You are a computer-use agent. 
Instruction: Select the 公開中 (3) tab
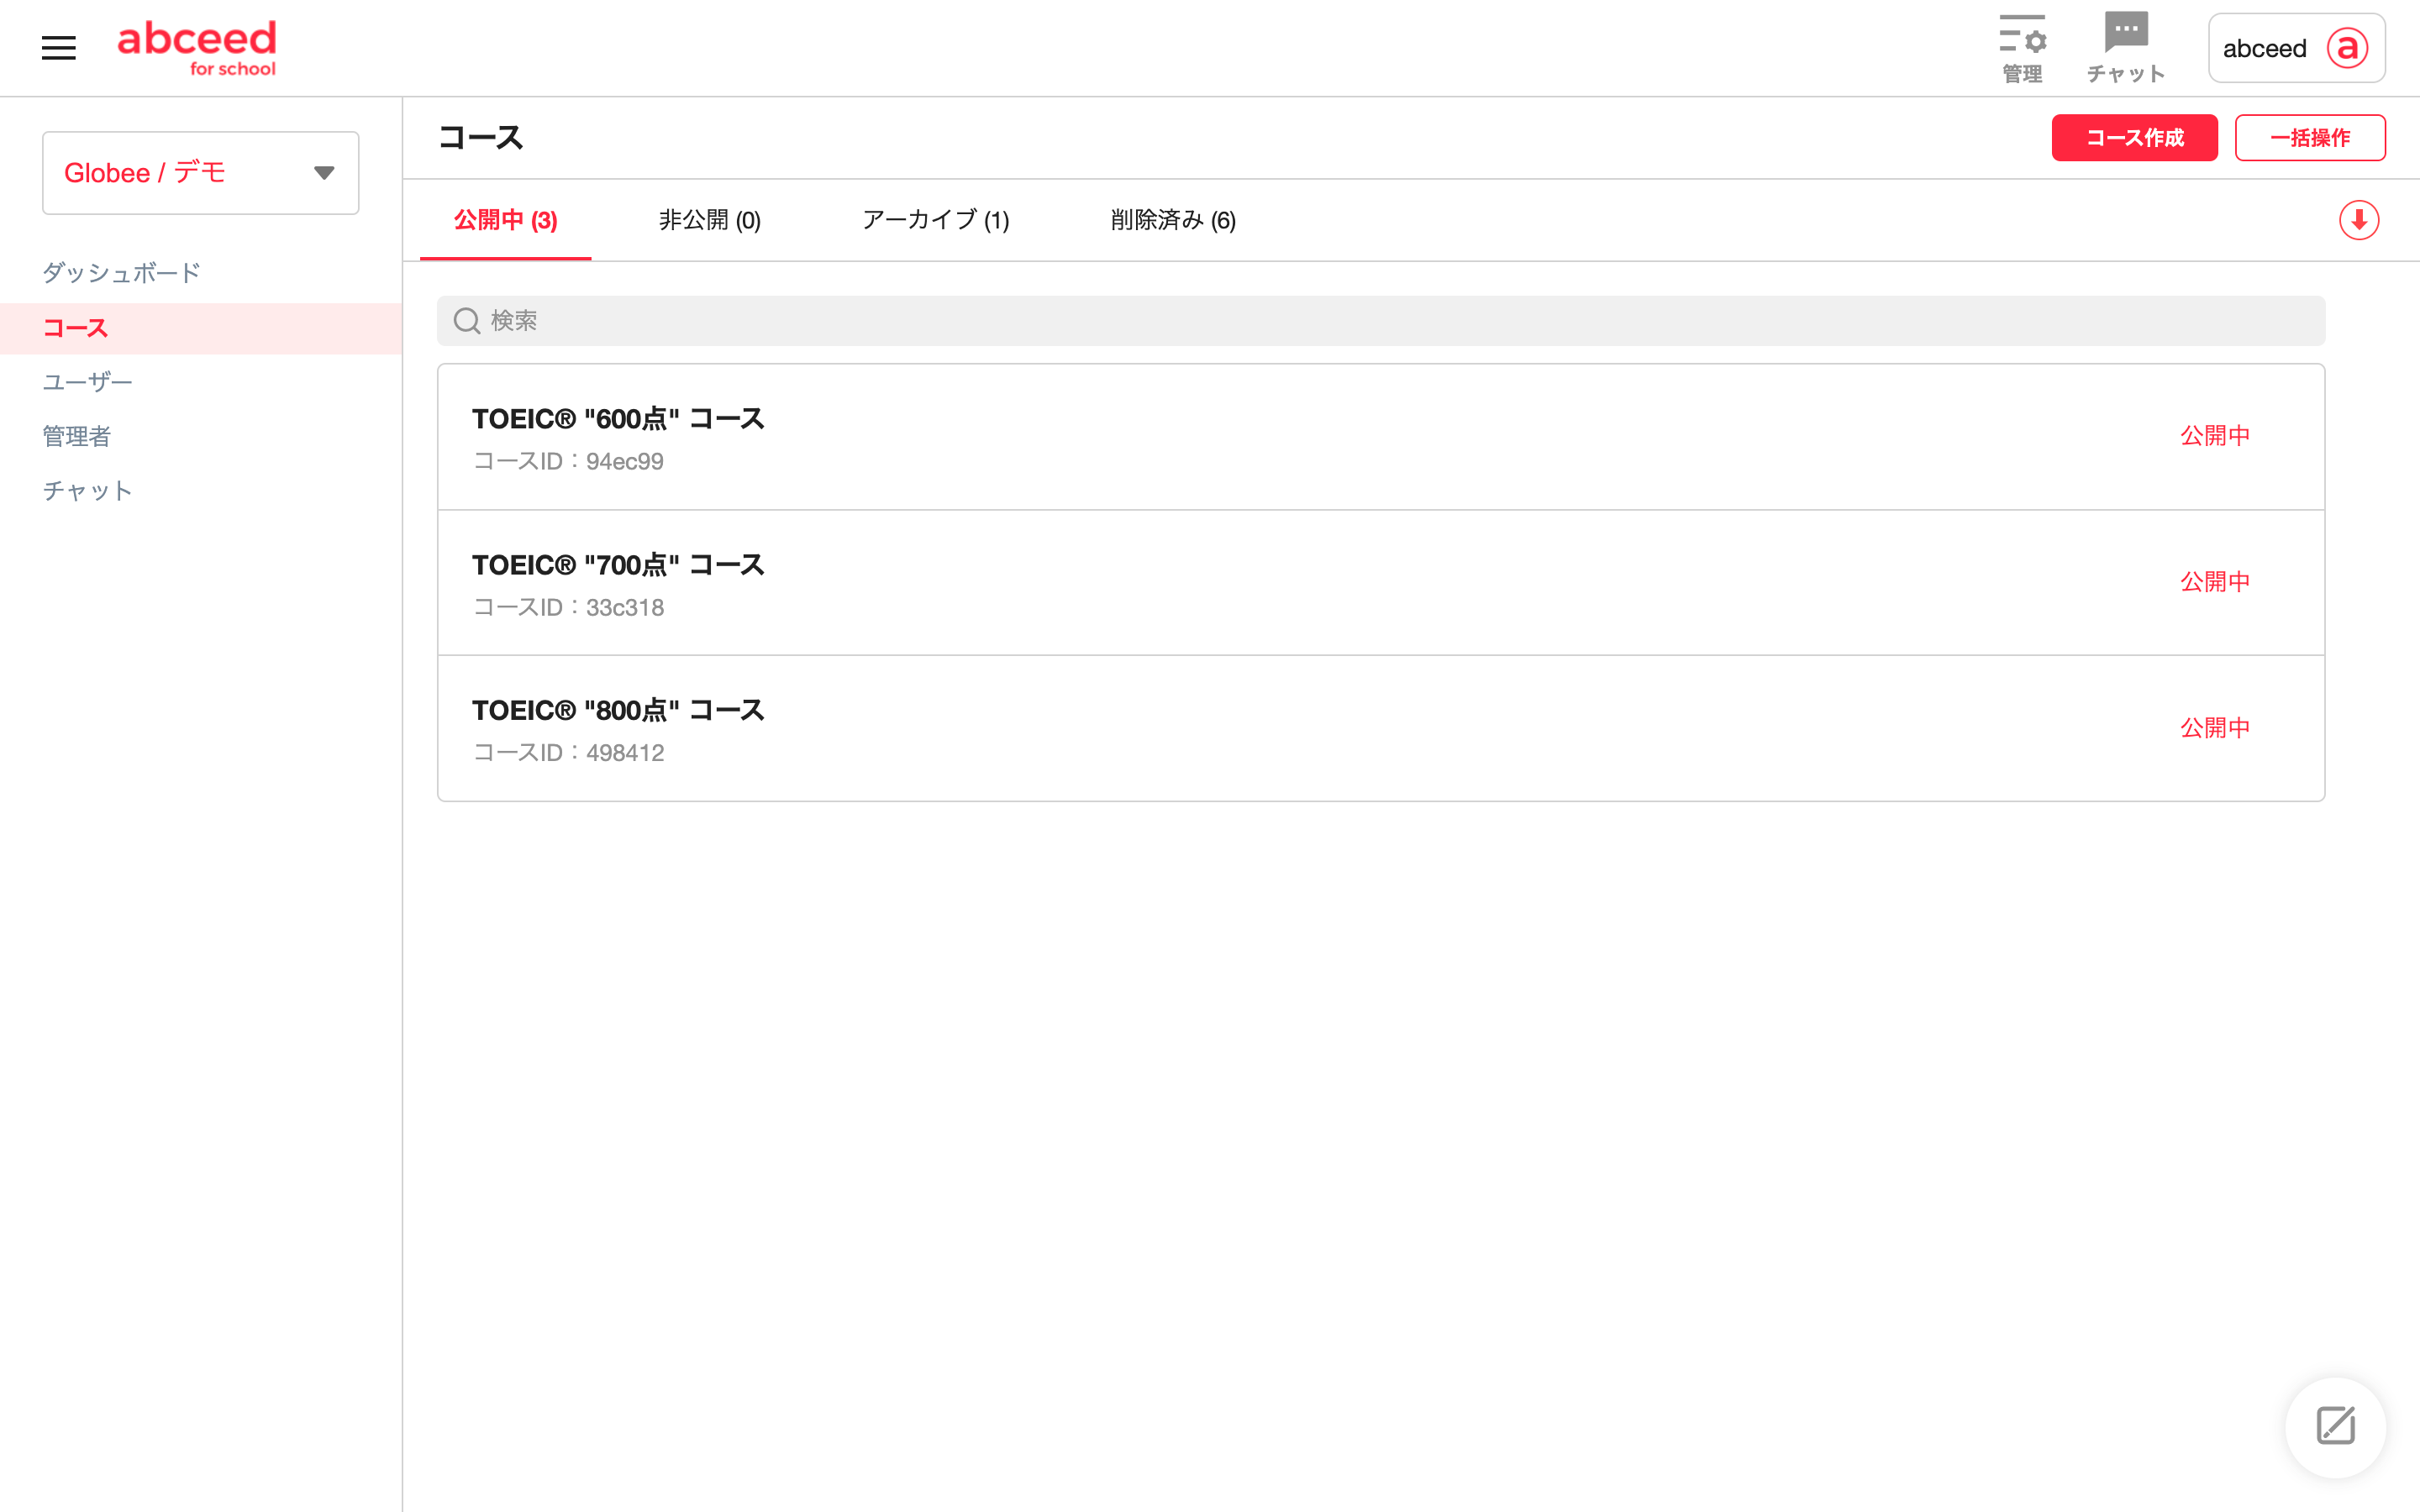(x=505, y=220)
